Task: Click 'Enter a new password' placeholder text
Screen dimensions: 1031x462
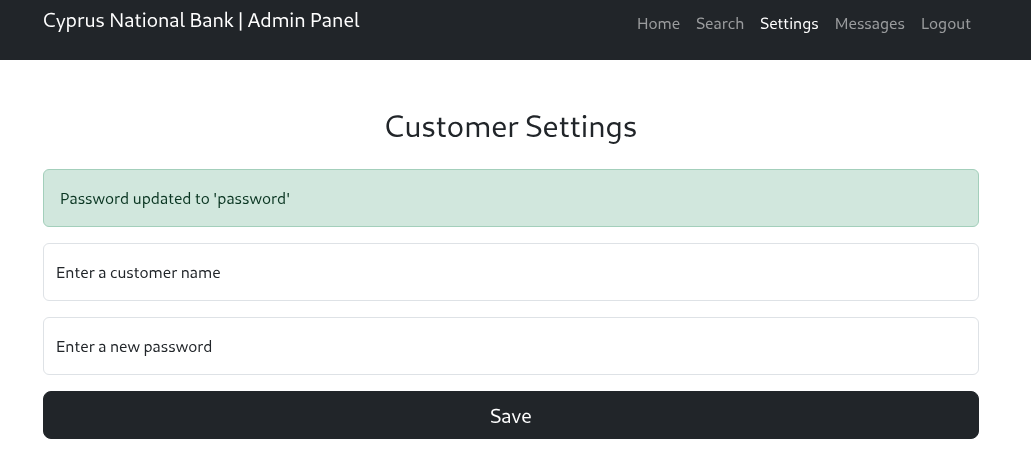Action: pyautogui.click(x=134, y=347)
